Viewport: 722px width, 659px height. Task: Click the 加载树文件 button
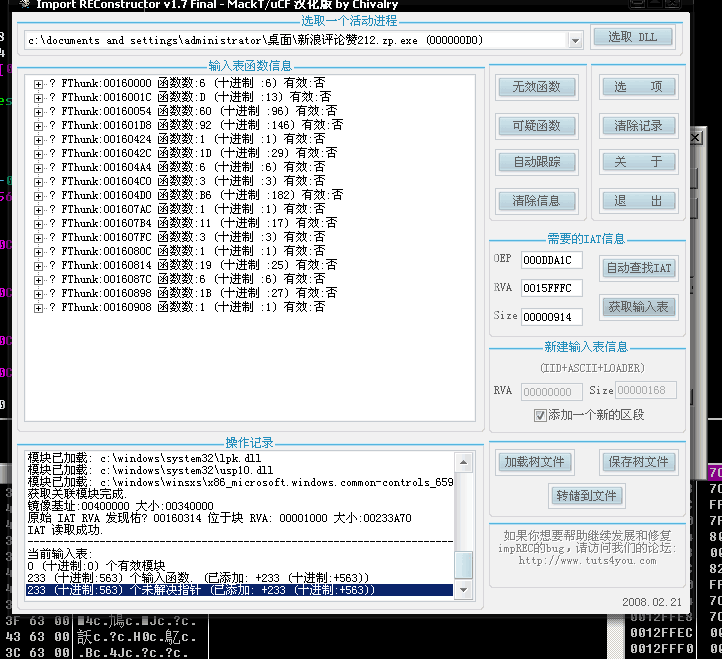tap(535, 462)
